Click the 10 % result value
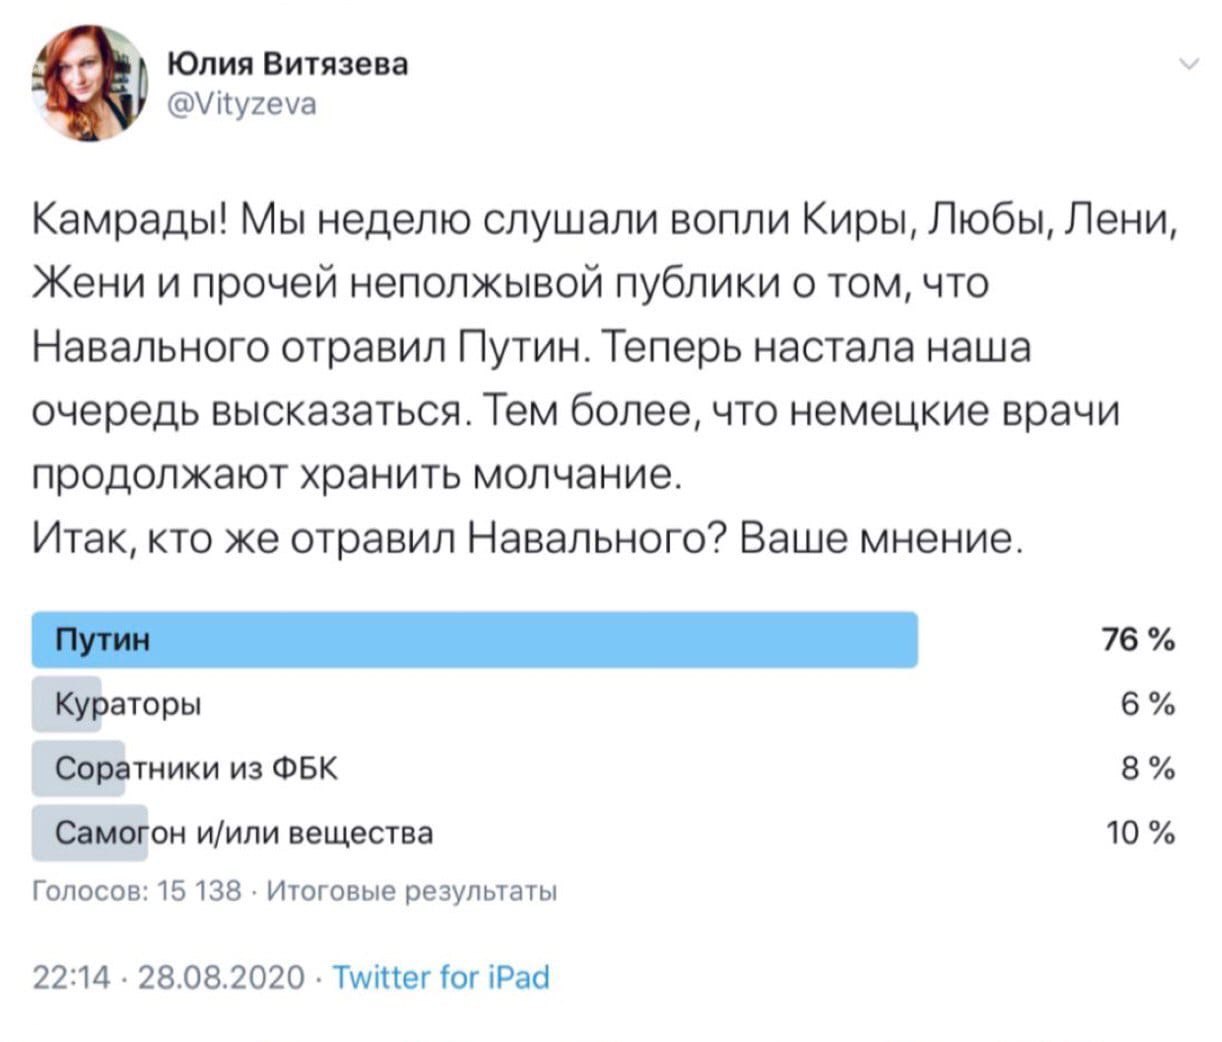The height and width of the screenshot is (1042, 1222). (x=1140, y=833)
